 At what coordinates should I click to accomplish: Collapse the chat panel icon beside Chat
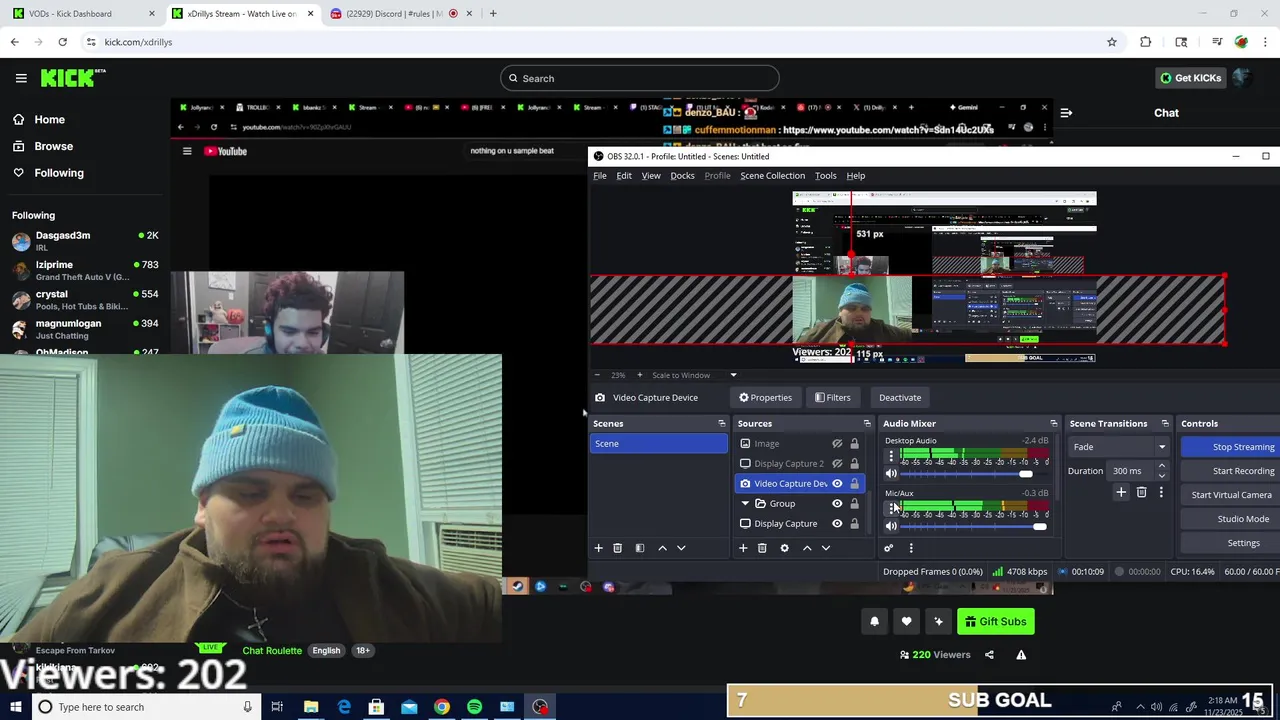click(1066, 113)
